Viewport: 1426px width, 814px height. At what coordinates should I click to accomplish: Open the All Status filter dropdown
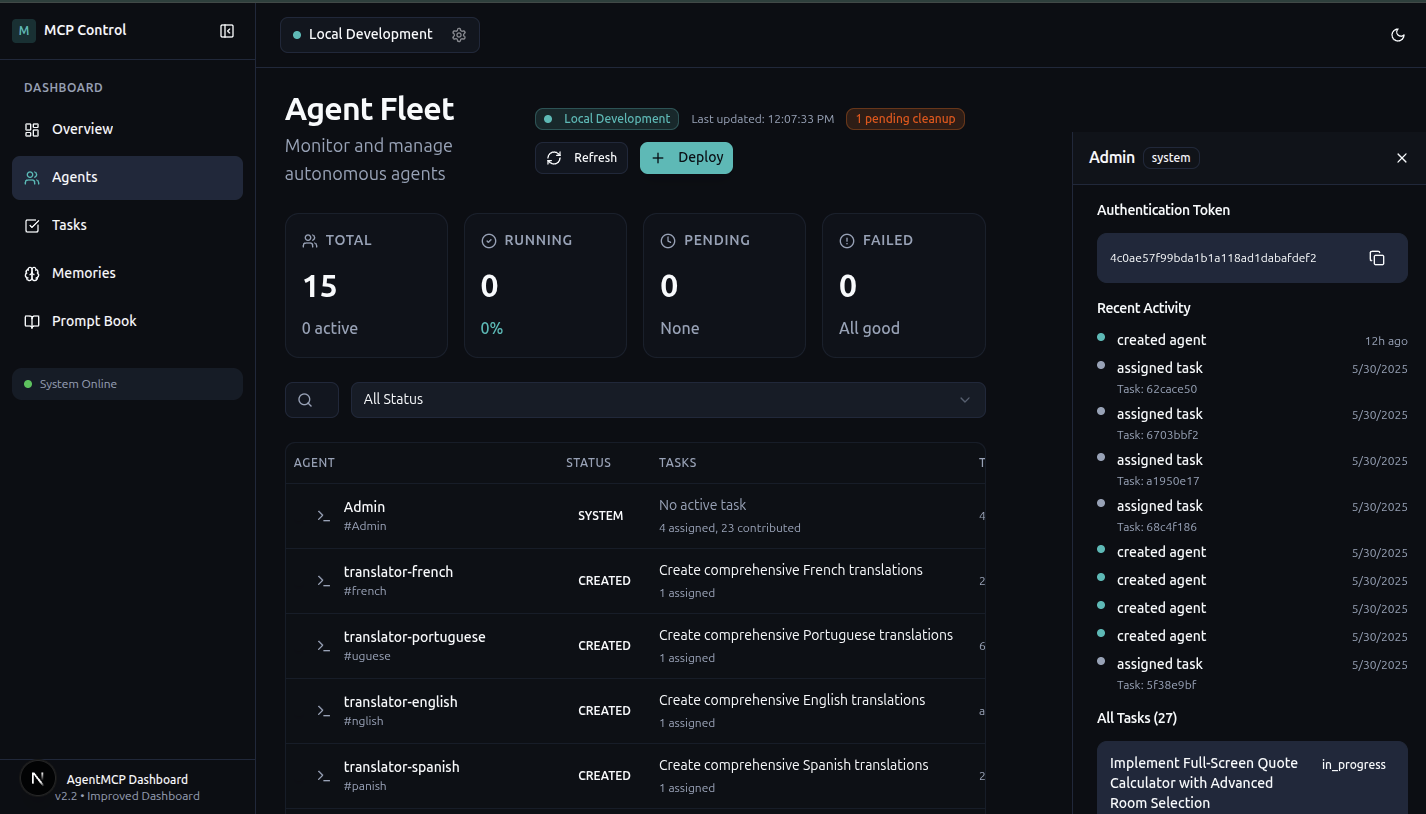click(666, 399)
